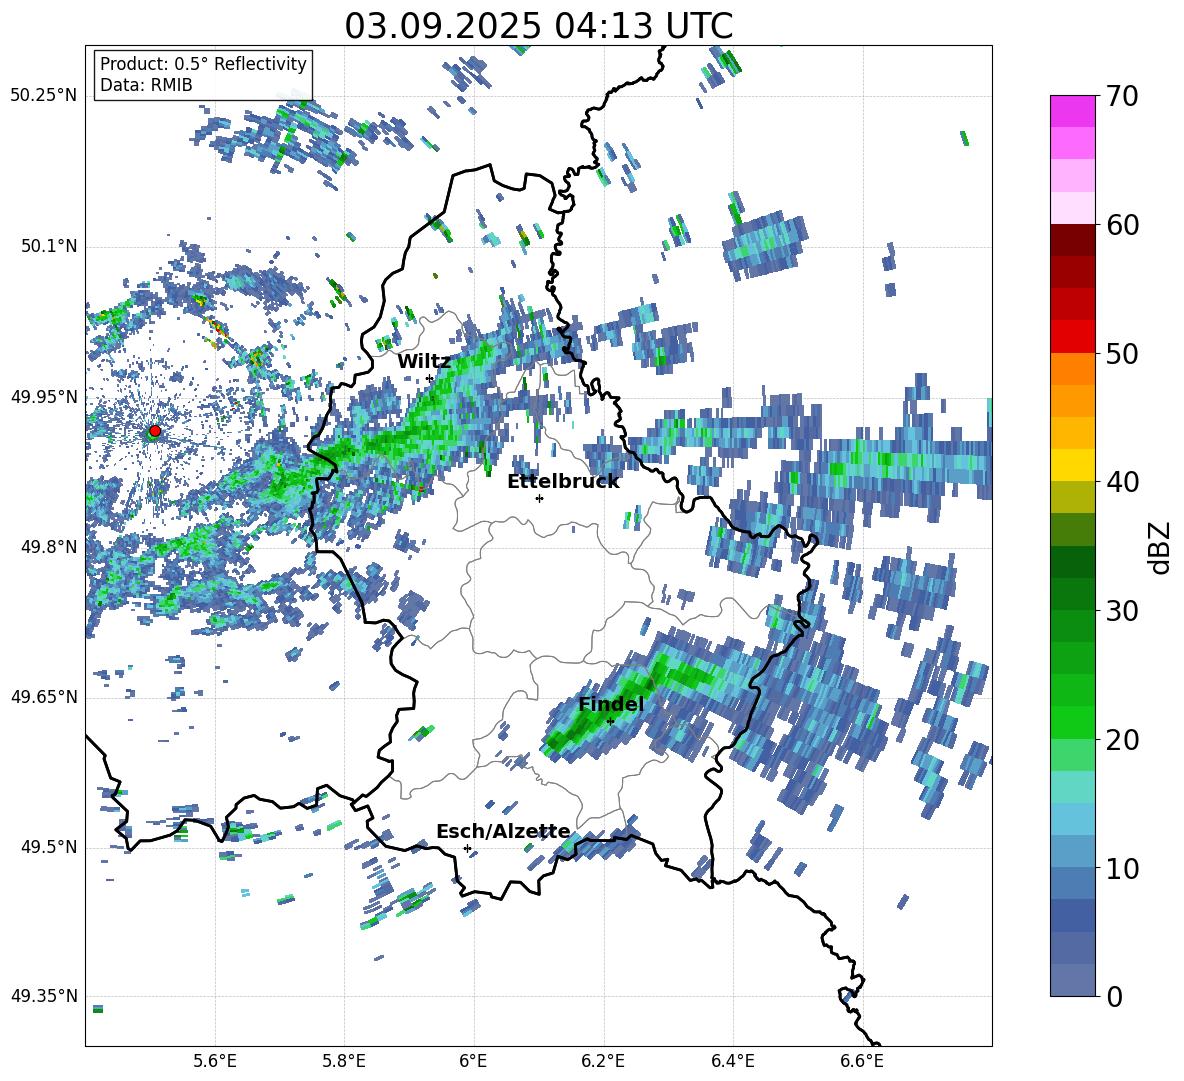The image size is (1184, 1081).
Task: Click the 5.8°E longitude label
Action: click(x=344, y=1061)
